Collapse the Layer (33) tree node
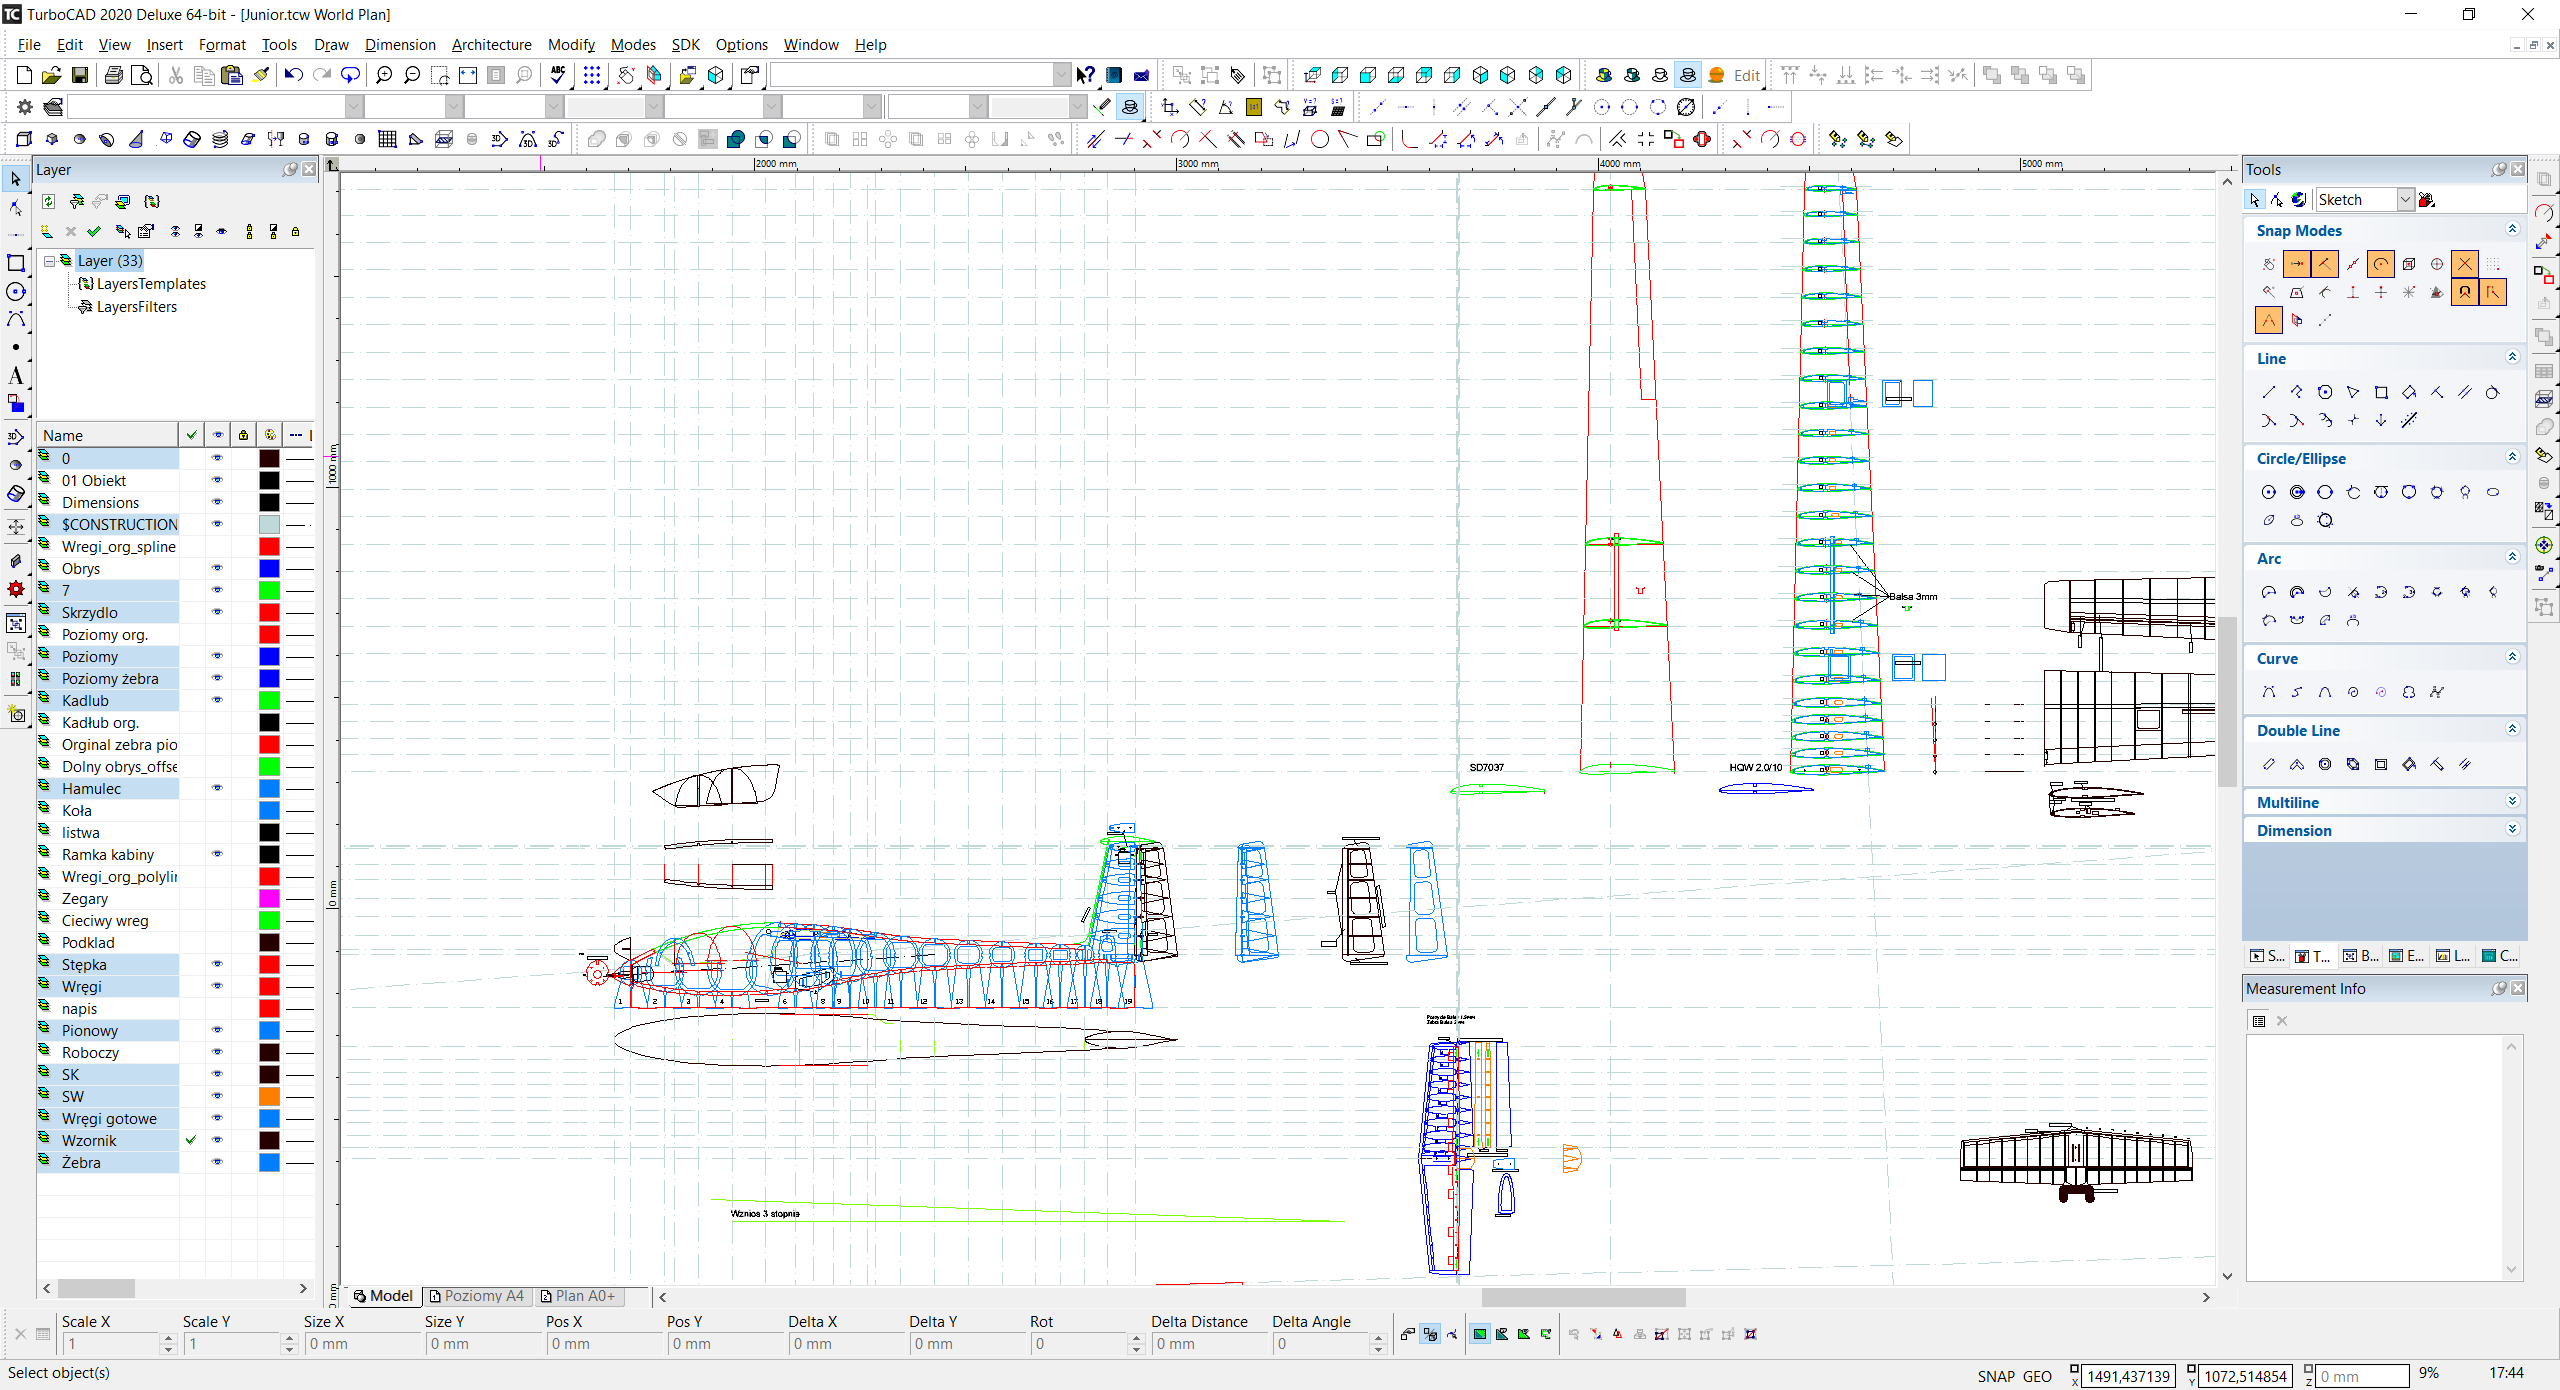Viewport: 2560px width, 1390px height. coord(48,261)
